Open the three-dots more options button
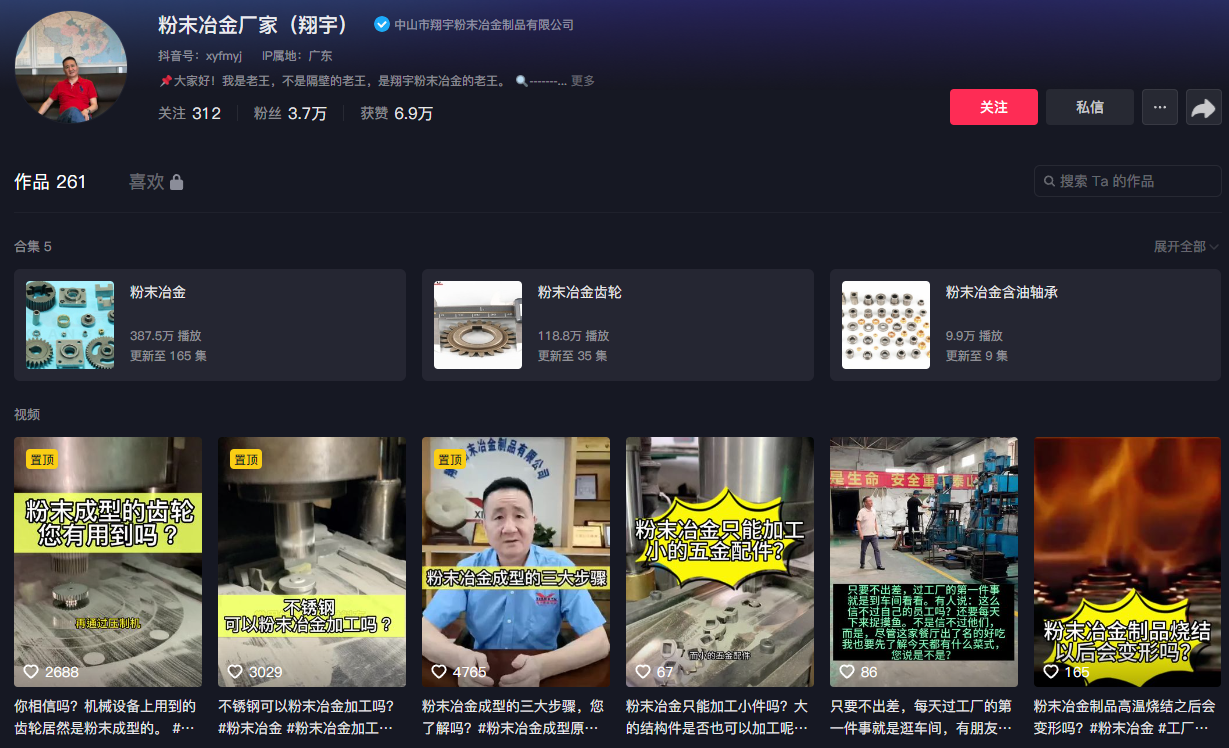This screenshot has height=748, width=1229. tap(1159, 107)
